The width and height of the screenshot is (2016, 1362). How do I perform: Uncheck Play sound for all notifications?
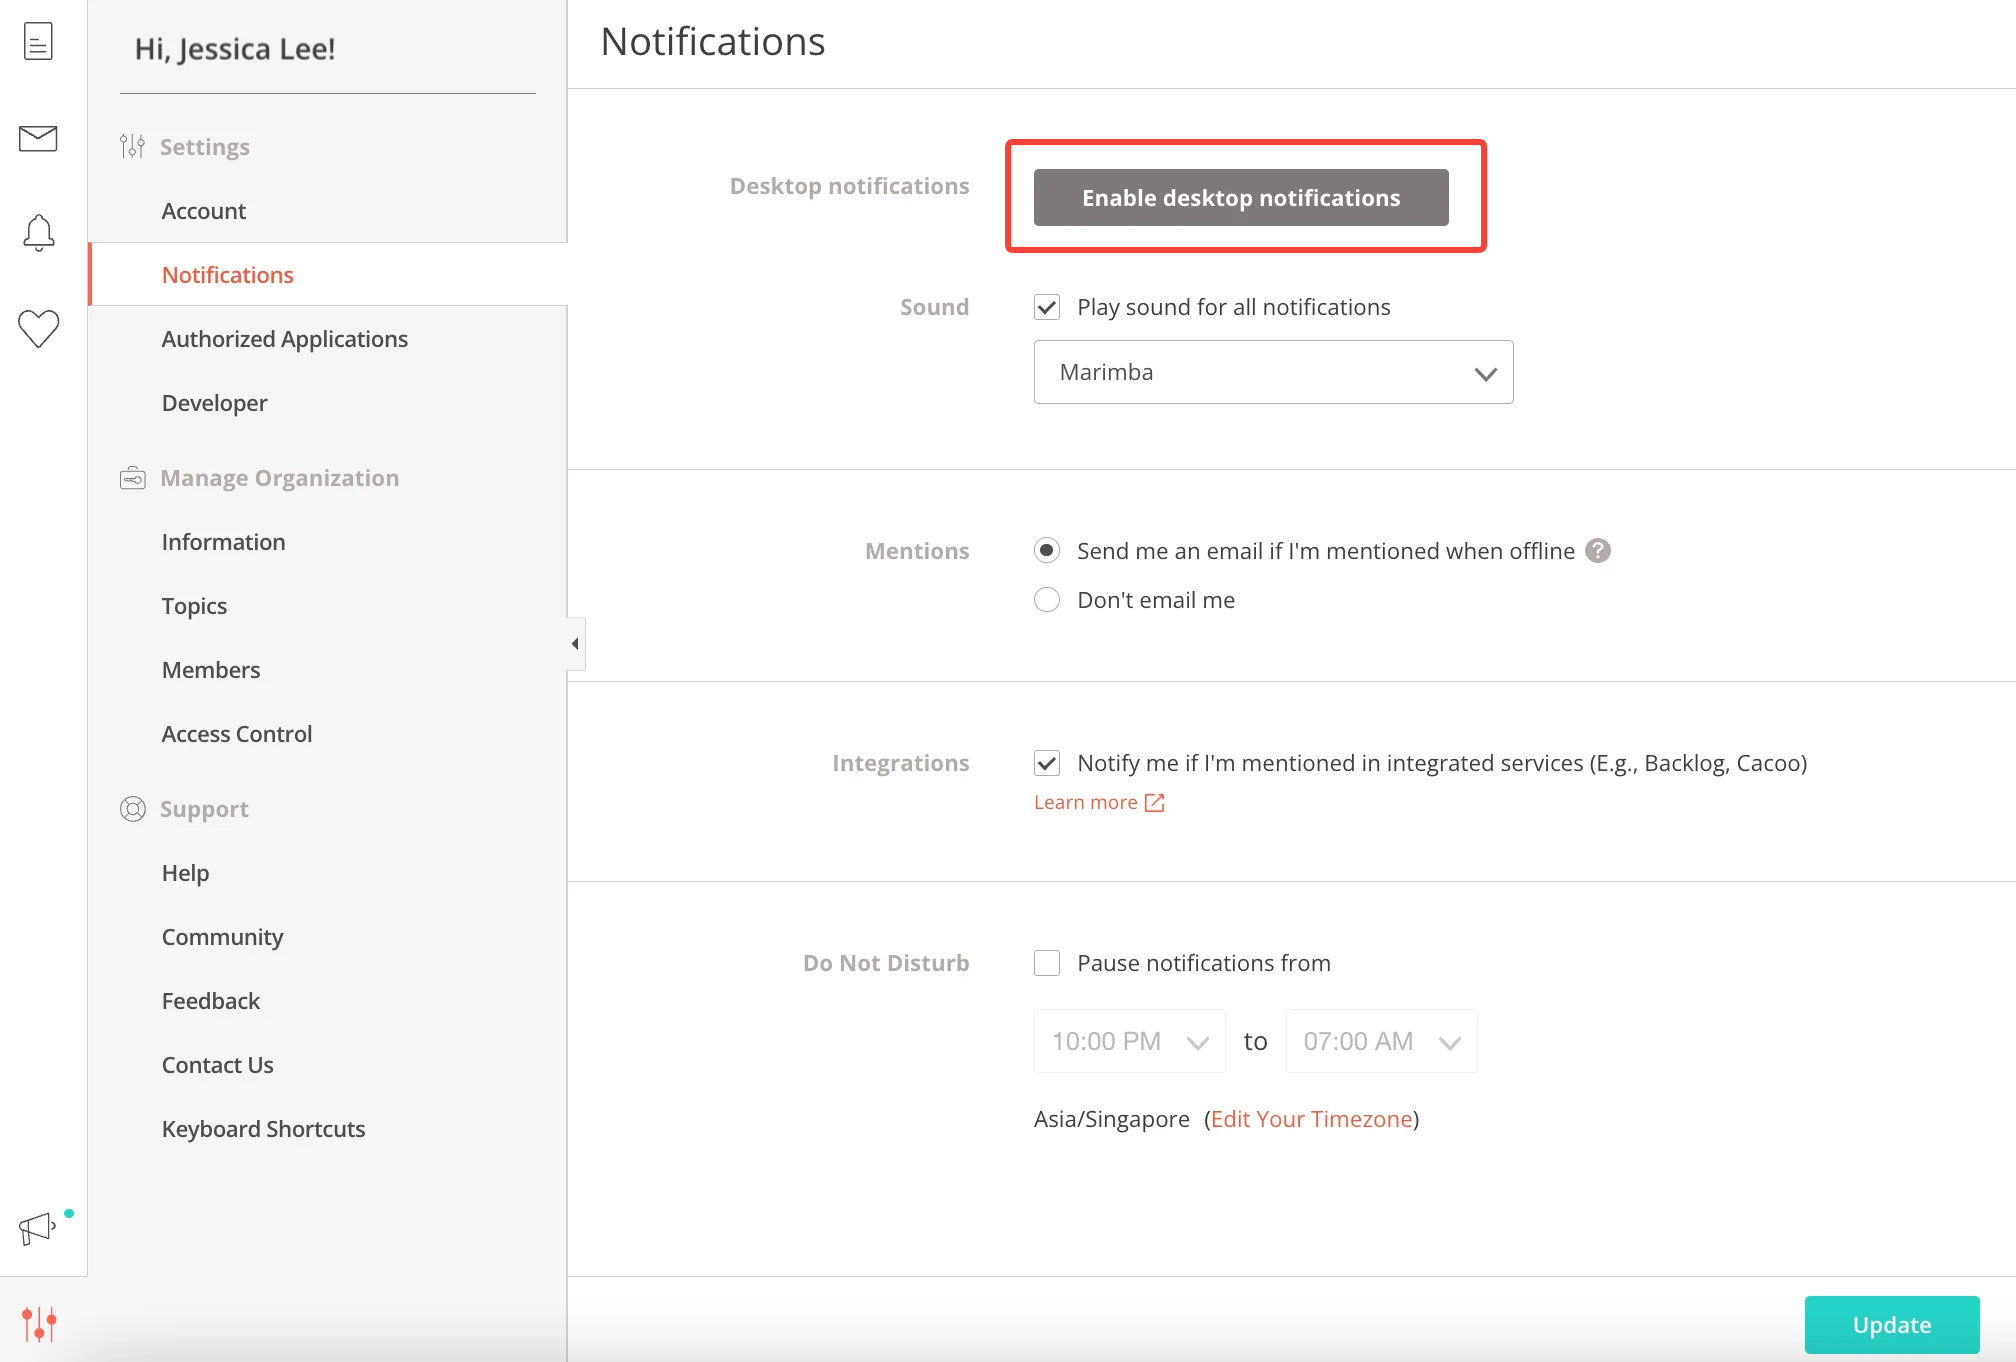1046,306
